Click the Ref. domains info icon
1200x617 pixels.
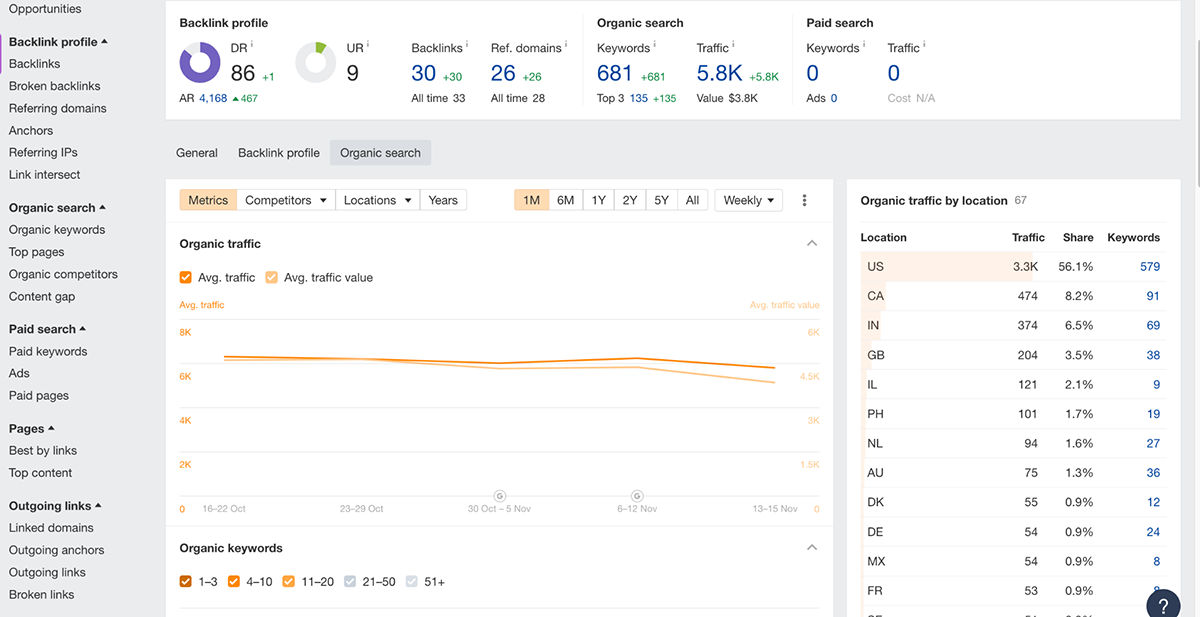click(566, 45)
